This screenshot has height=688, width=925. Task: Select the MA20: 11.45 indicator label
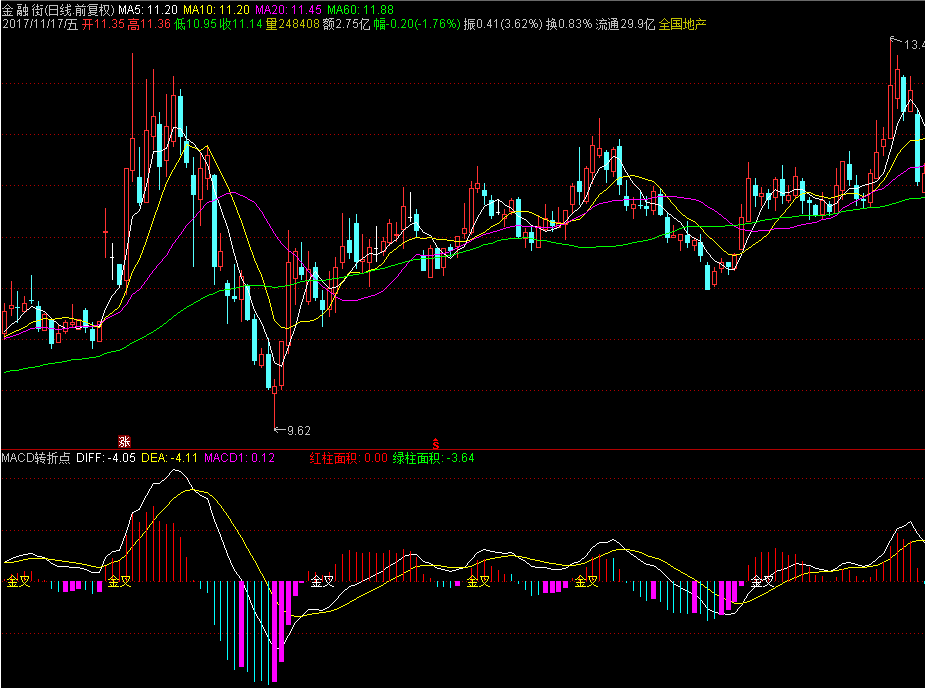coord(288,9)
